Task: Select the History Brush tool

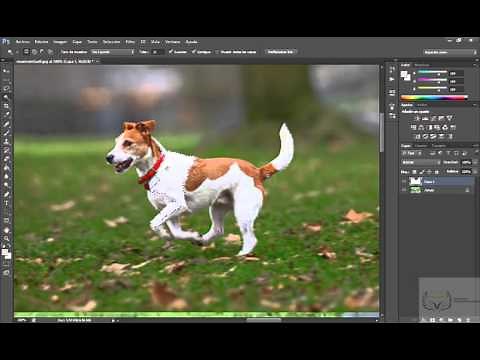Action: (6, 150)
